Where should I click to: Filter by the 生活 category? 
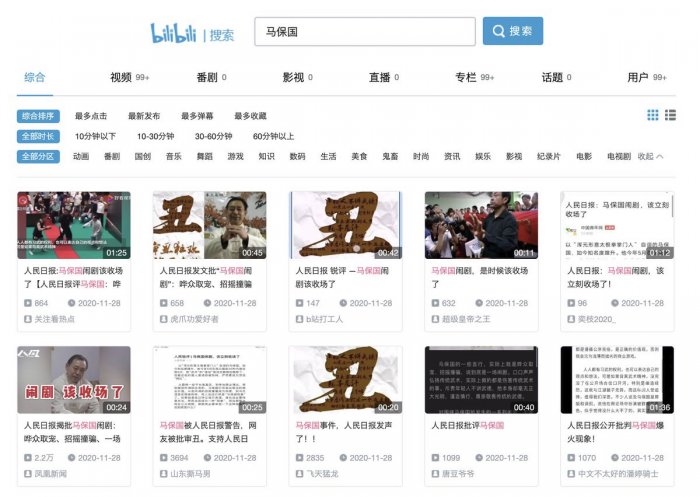point(329,156)
